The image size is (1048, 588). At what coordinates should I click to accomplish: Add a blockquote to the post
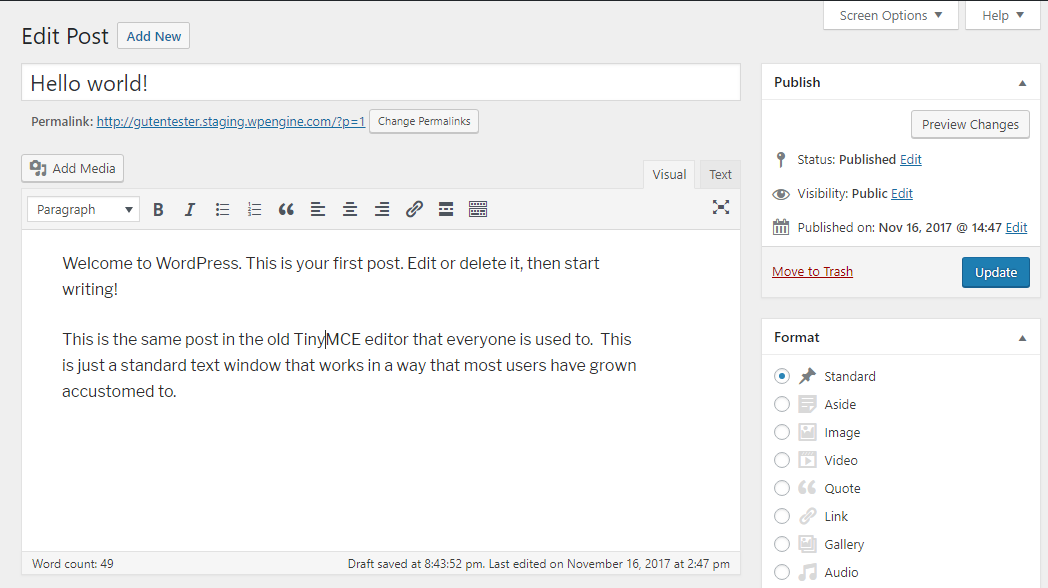coord(286,208)
